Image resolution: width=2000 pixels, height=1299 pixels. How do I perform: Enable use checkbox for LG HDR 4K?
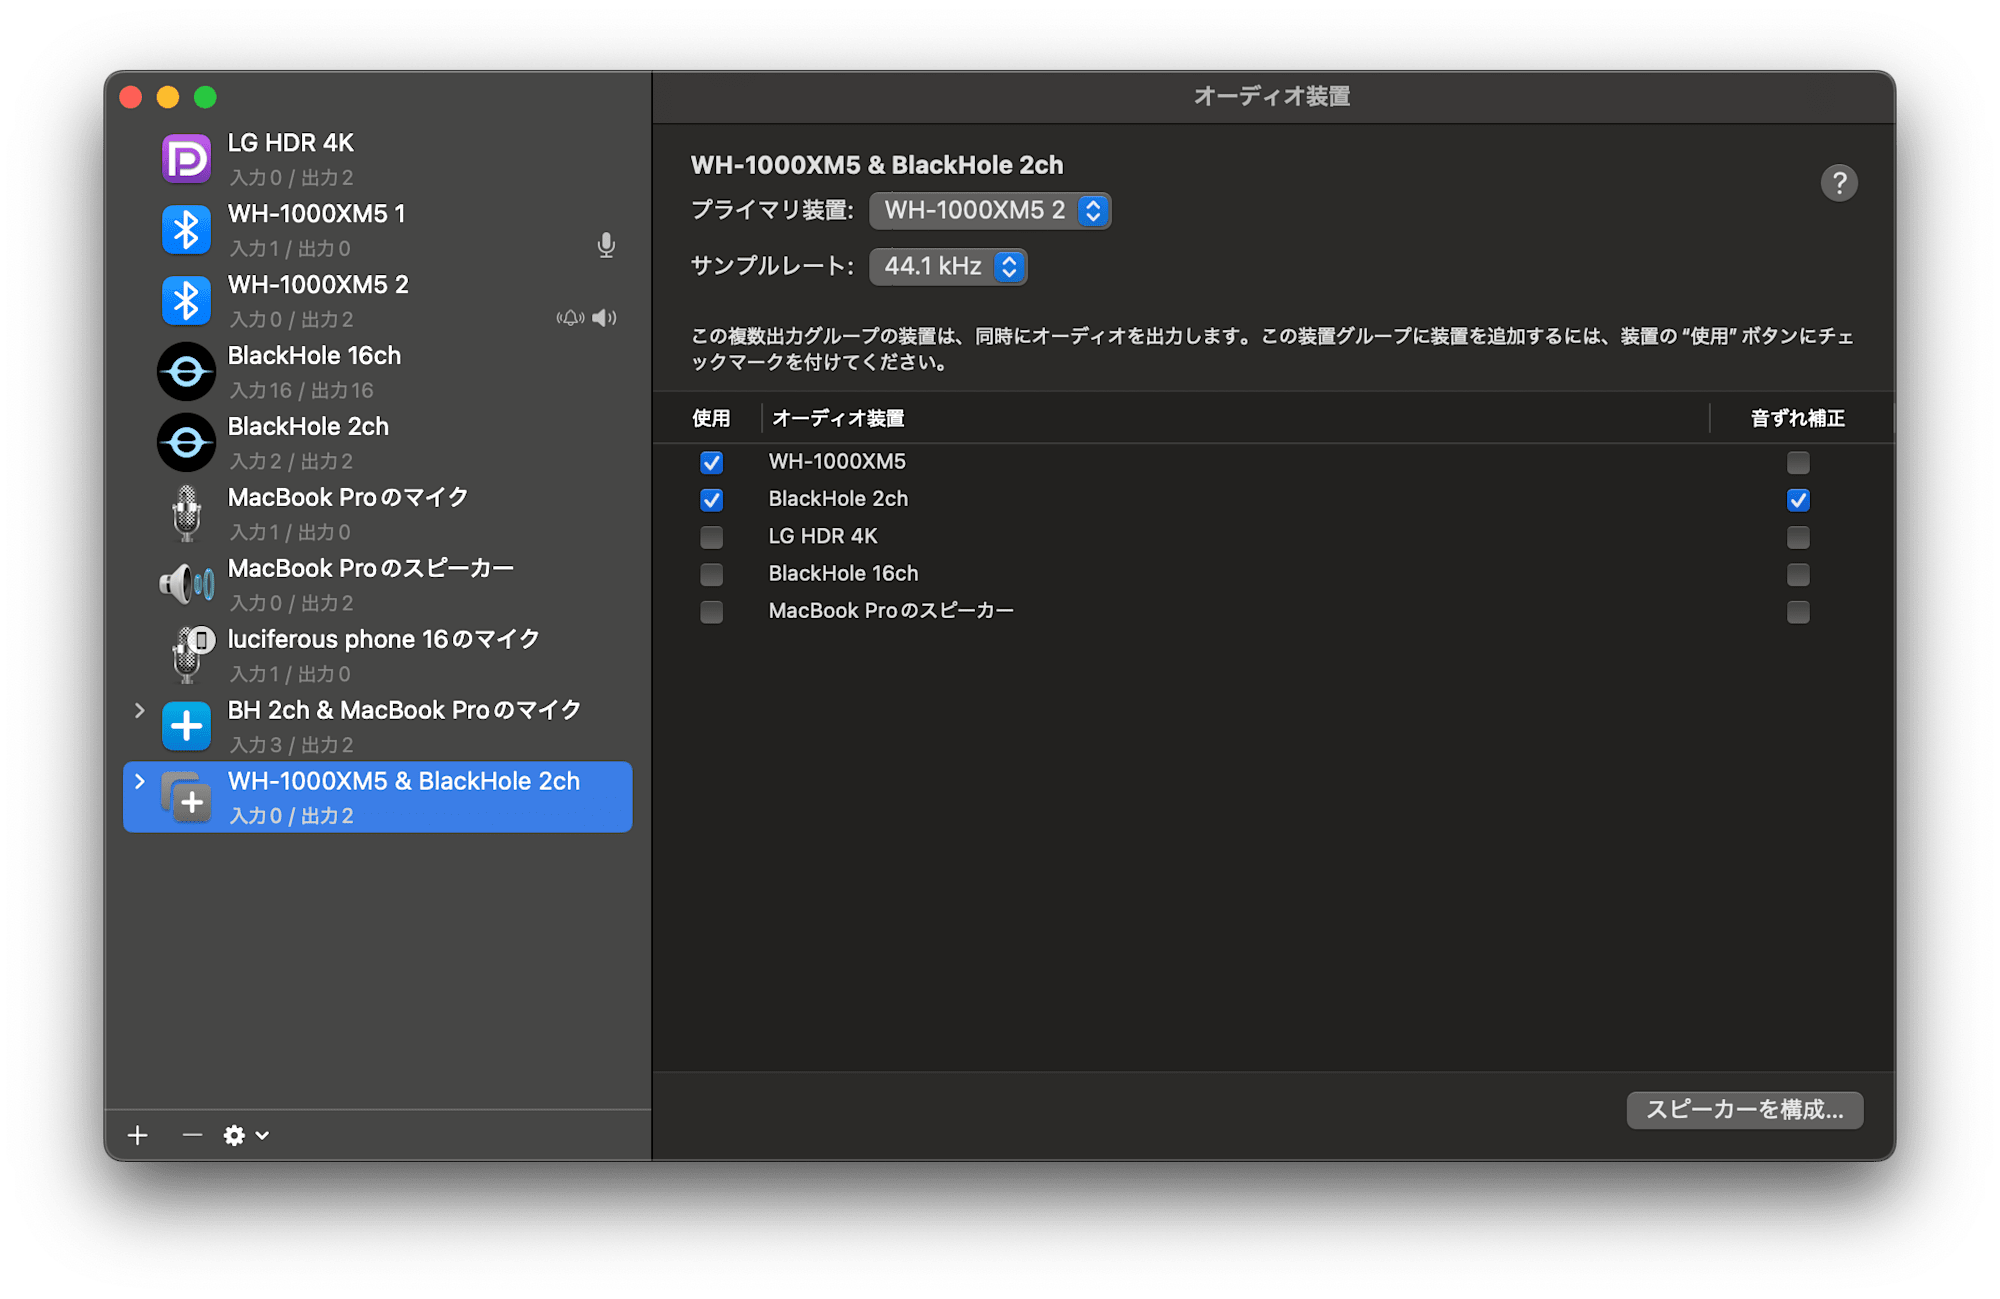coord(711,537)
